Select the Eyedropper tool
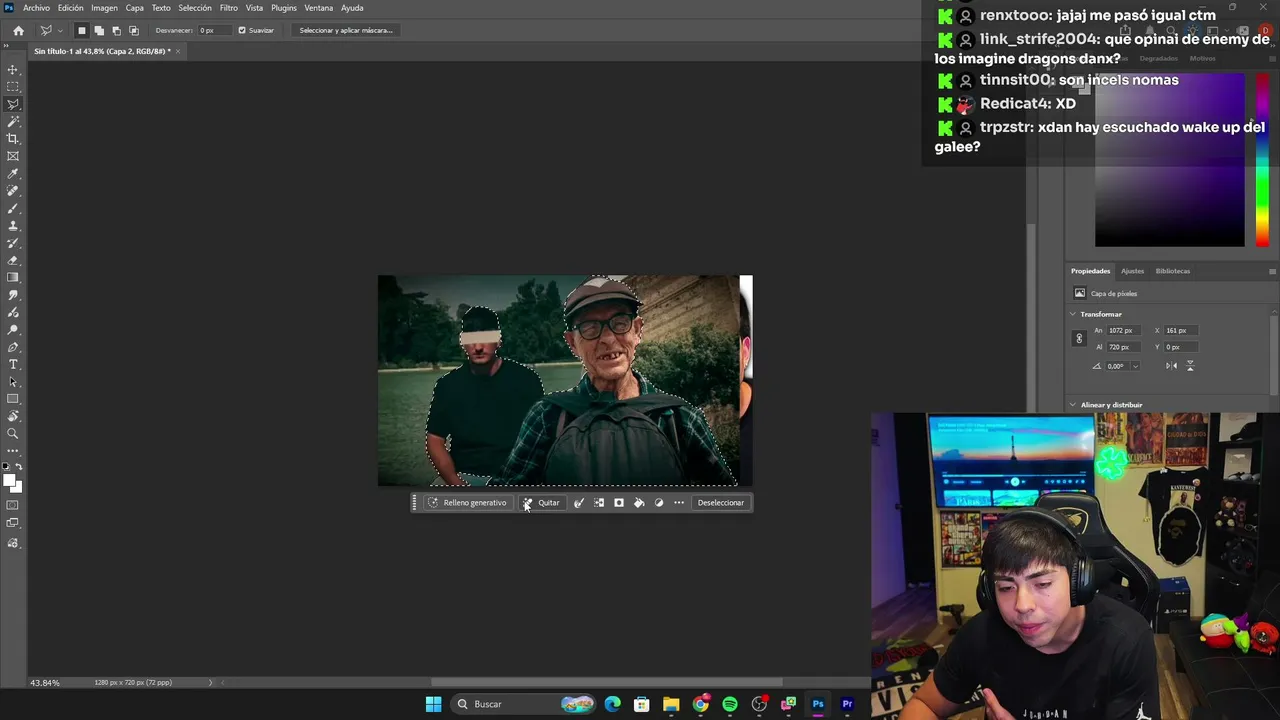Image resolution: width=1280 pixels, height=720 pixels. click(13, 174)
